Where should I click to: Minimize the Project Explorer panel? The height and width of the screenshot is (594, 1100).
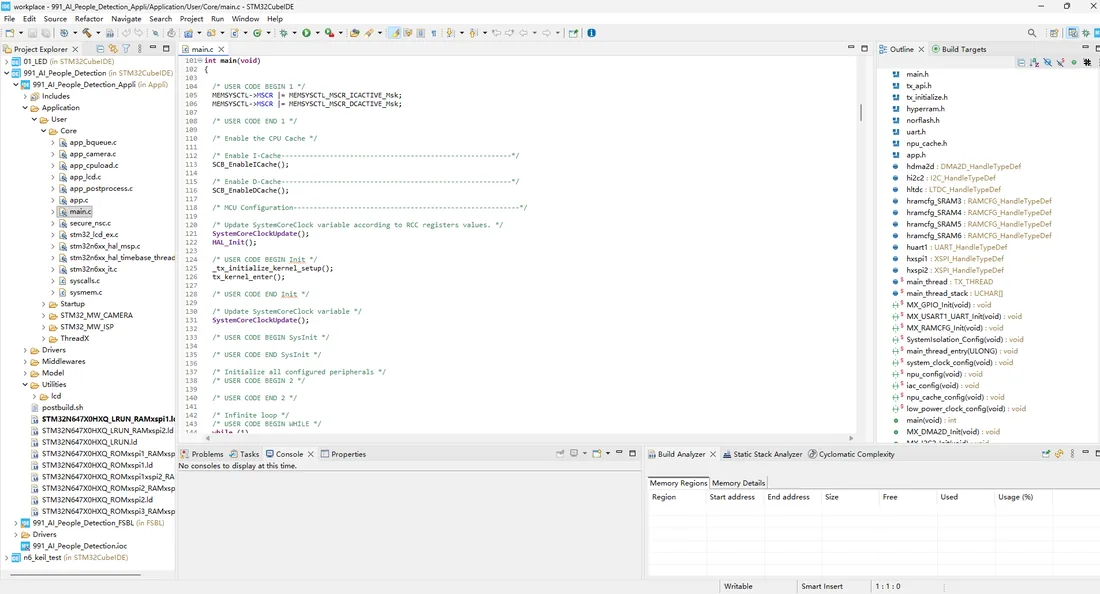click(153, 48)
